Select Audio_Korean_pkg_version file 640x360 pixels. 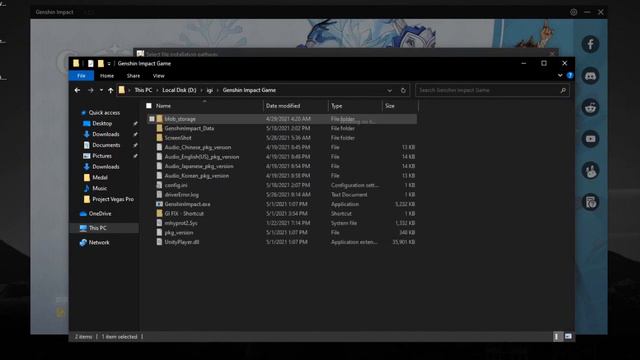click(197, 176)
